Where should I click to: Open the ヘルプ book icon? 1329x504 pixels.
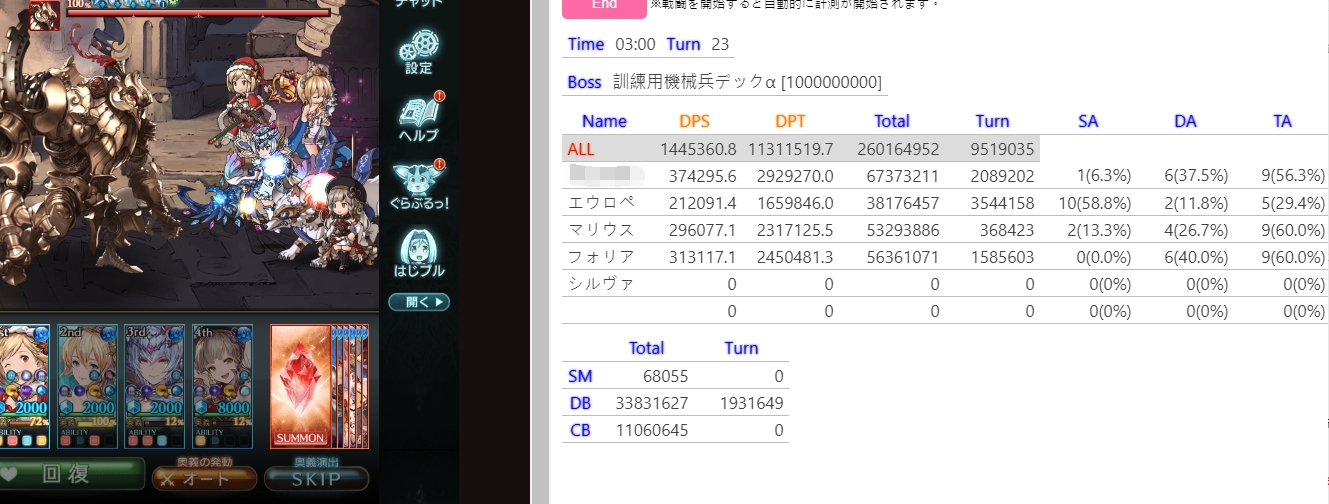(420, 116)
